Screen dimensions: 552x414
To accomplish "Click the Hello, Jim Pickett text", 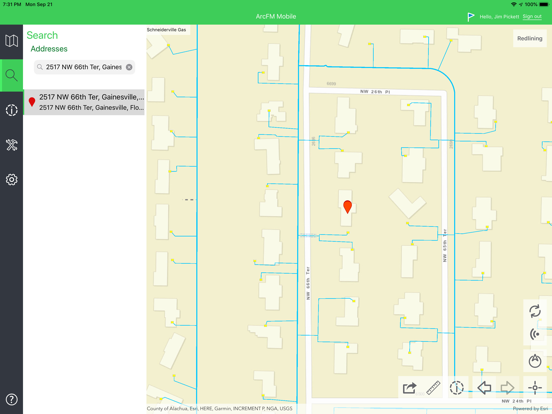I will [499, 17].
